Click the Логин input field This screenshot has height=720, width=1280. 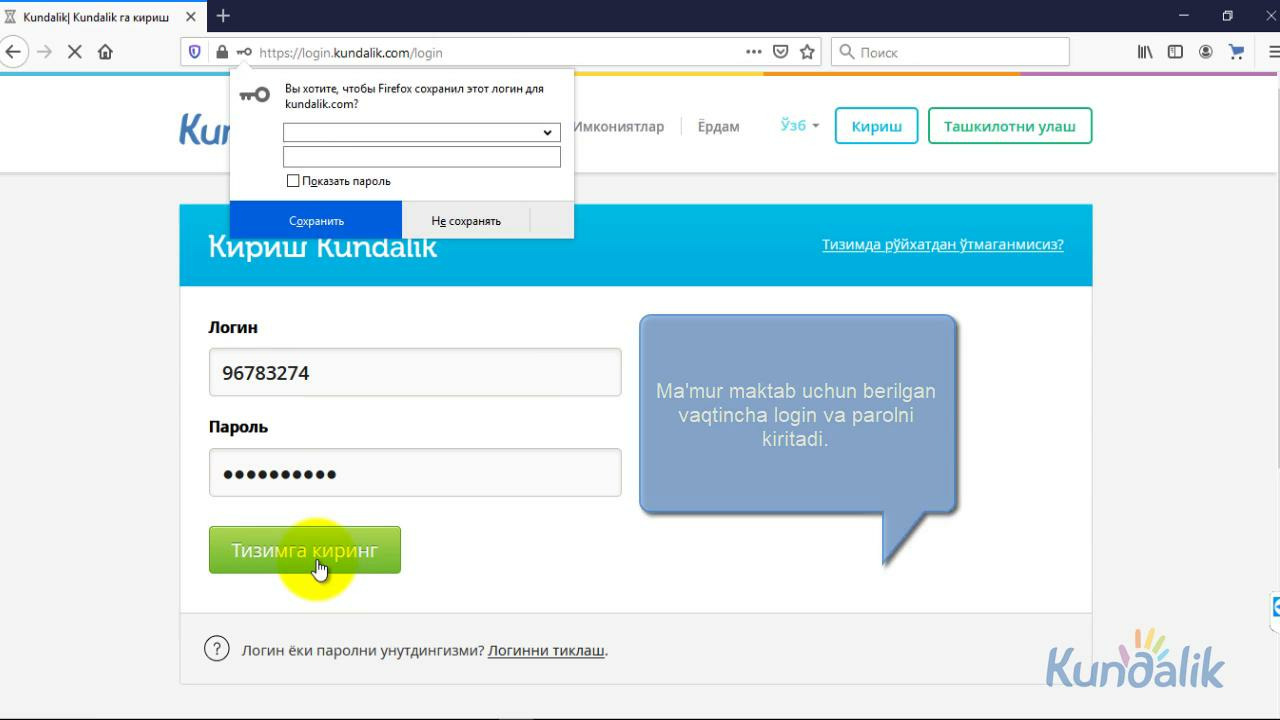click(x=415, y=373)
